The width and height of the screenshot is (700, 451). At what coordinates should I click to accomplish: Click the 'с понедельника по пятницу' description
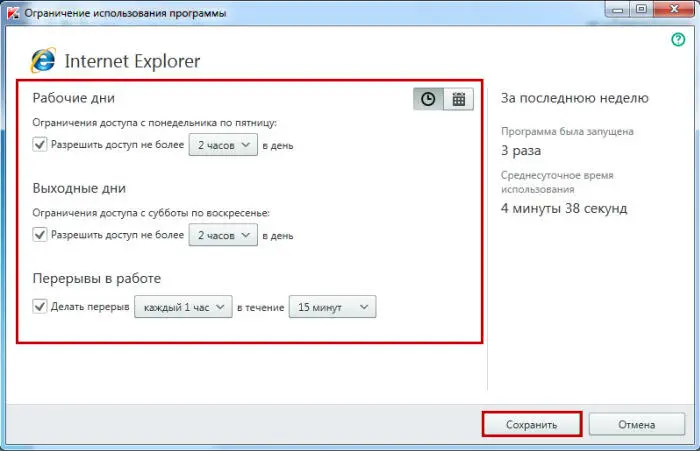click(x=154, y=122)
